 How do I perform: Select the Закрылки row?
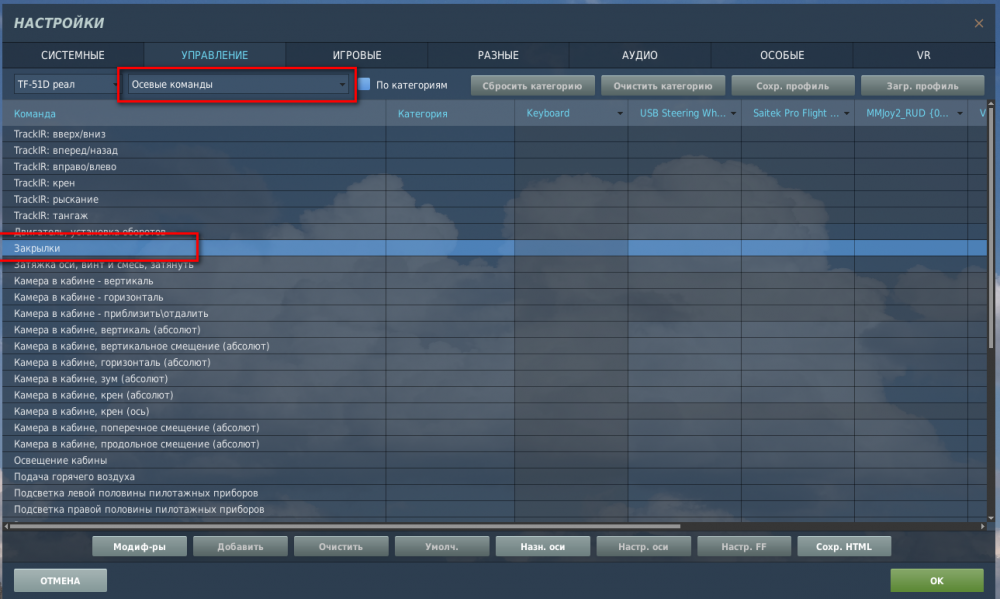pyautogui.click(x=495, y=248)
